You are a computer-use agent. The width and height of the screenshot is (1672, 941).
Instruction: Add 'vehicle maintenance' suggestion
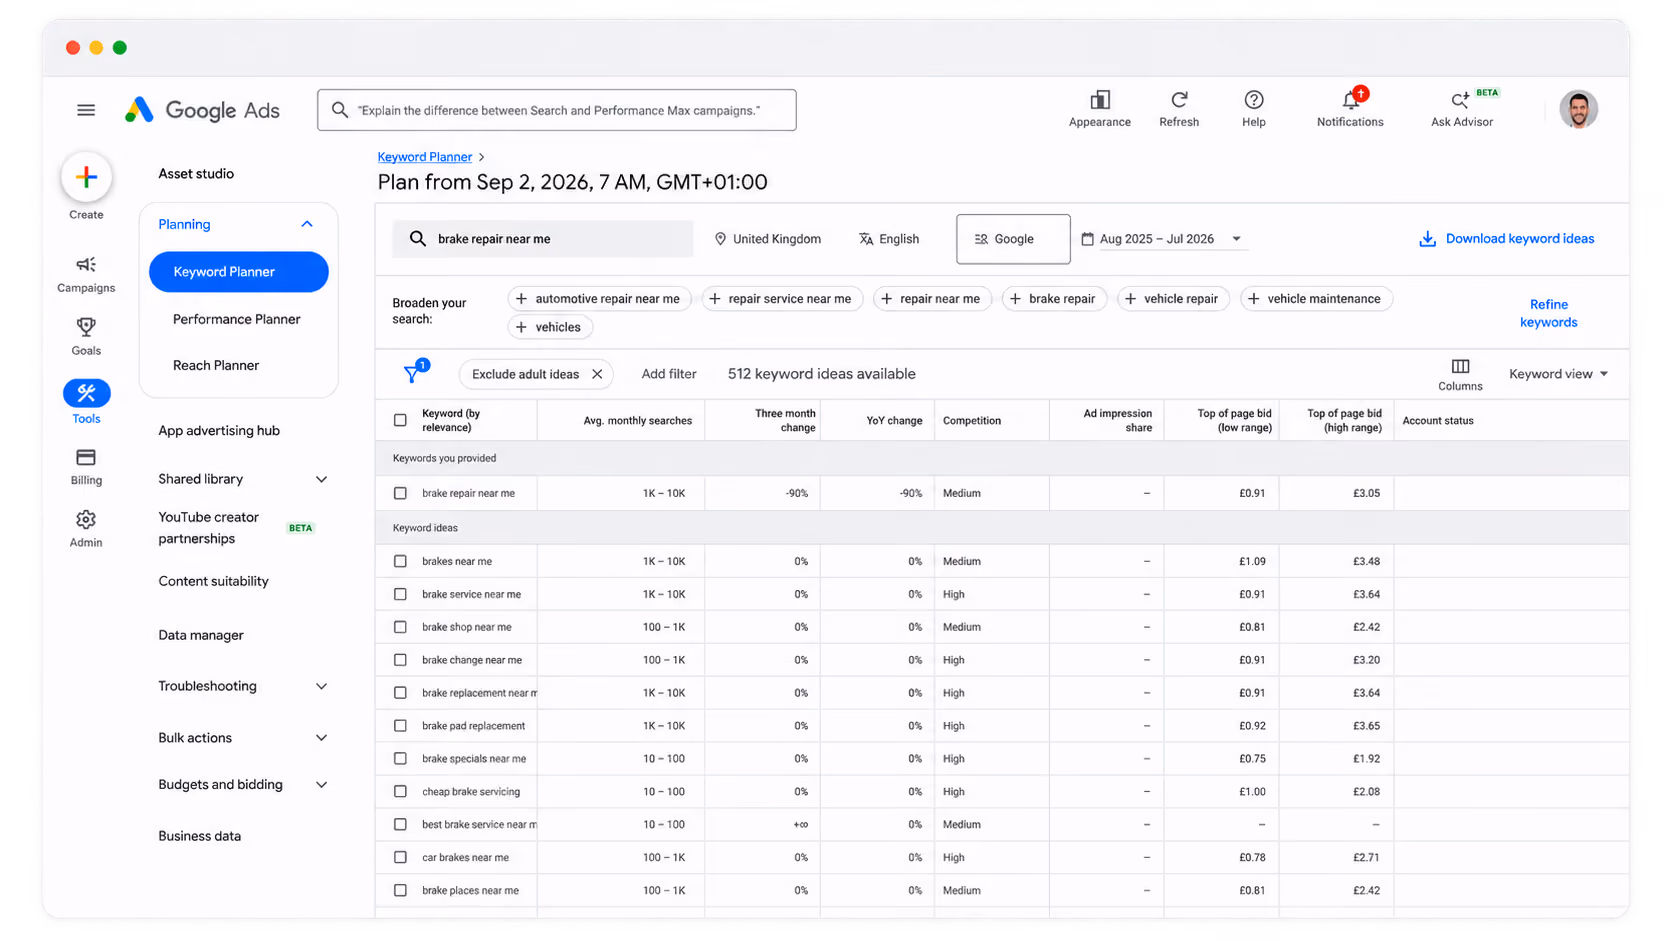pyautogui.click(x=1316, y=299)
